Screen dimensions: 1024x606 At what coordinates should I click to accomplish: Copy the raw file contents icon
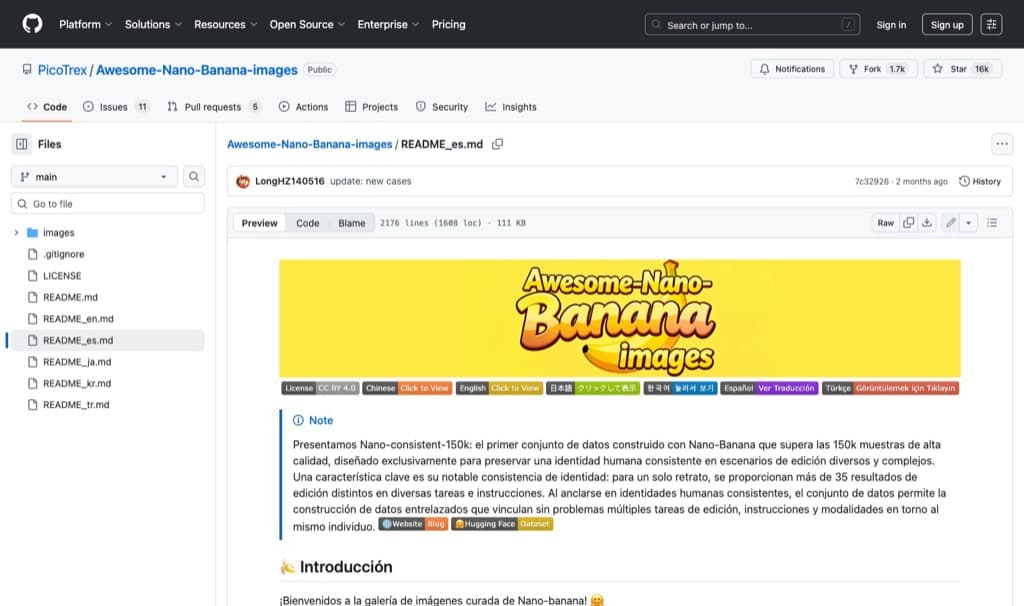coord(908,223)
